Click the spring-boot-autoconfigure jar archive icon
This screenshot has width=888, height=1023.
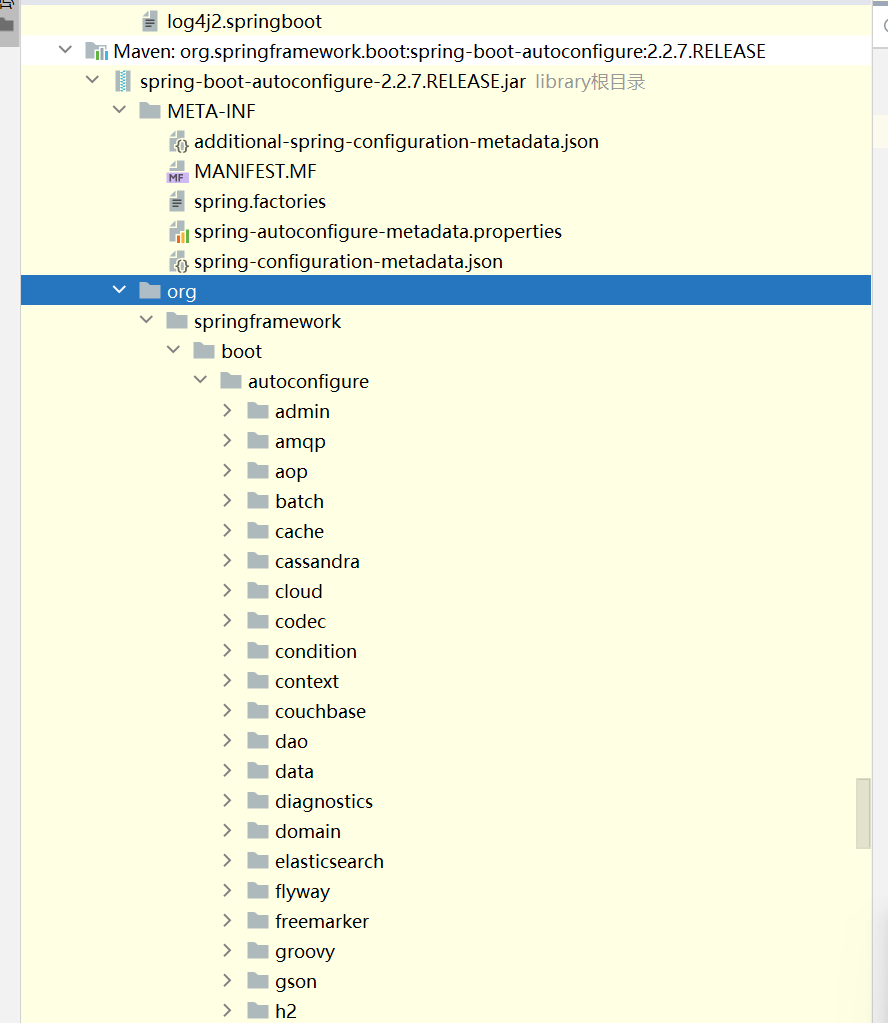coord(123,82)
